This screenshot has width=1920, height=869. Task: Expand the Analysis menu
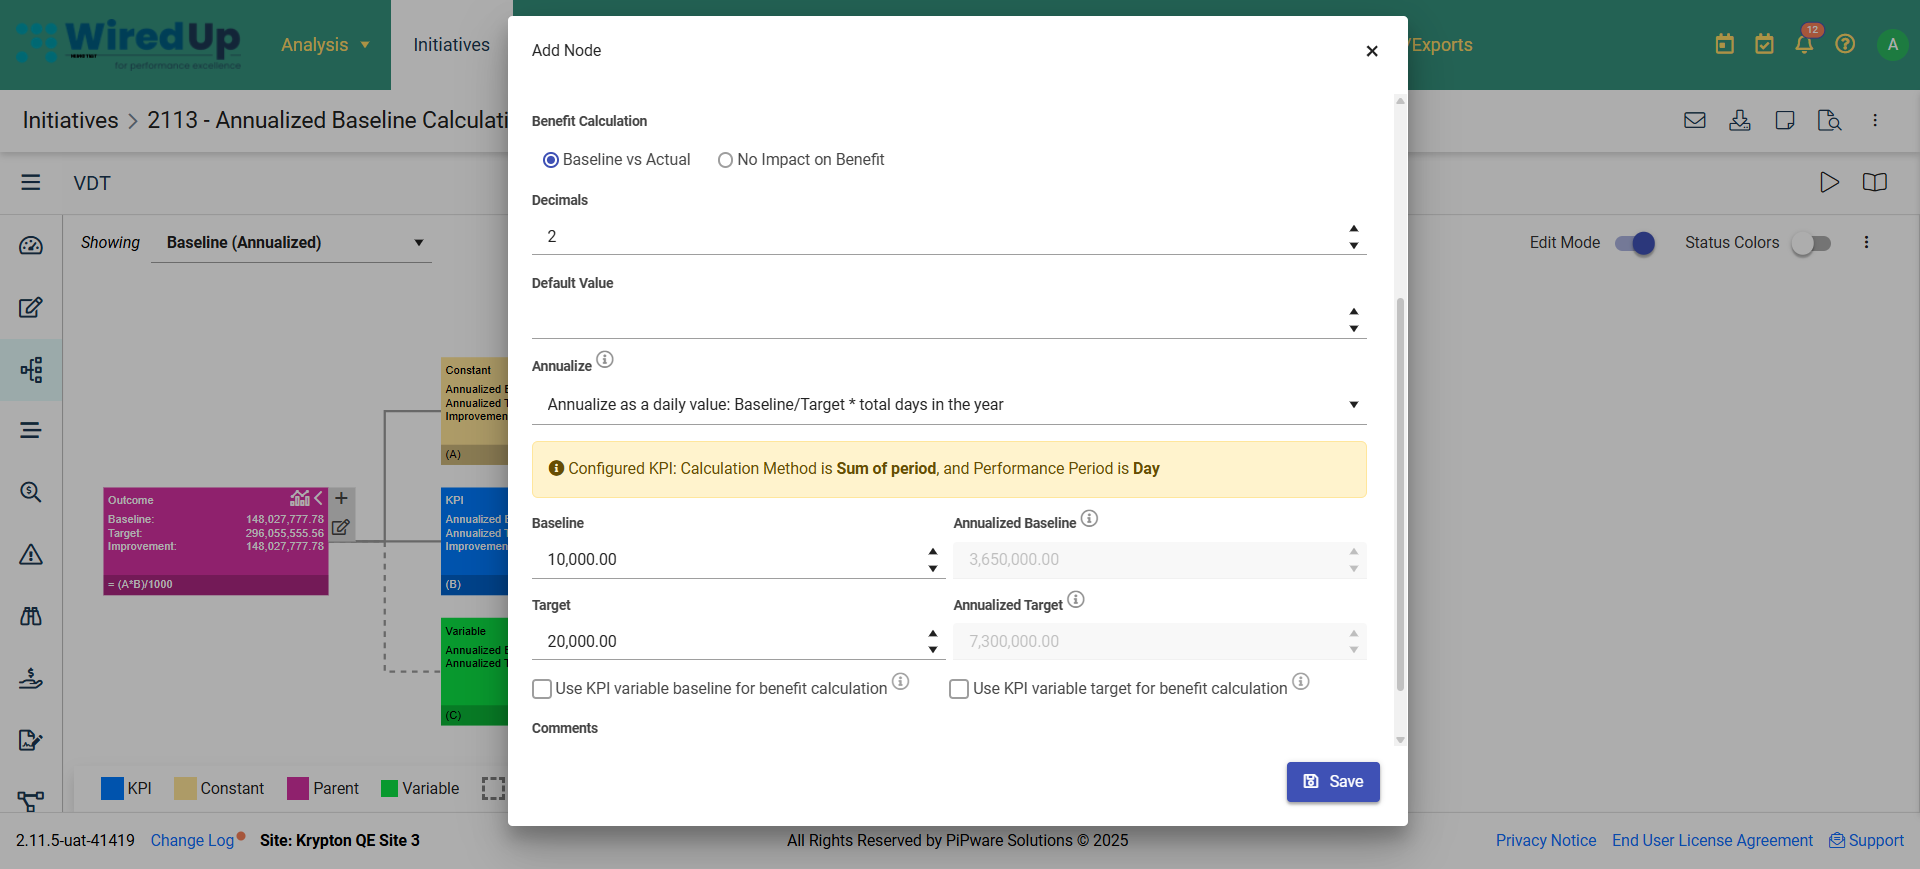pyautogui.click(x=325, y=45)
